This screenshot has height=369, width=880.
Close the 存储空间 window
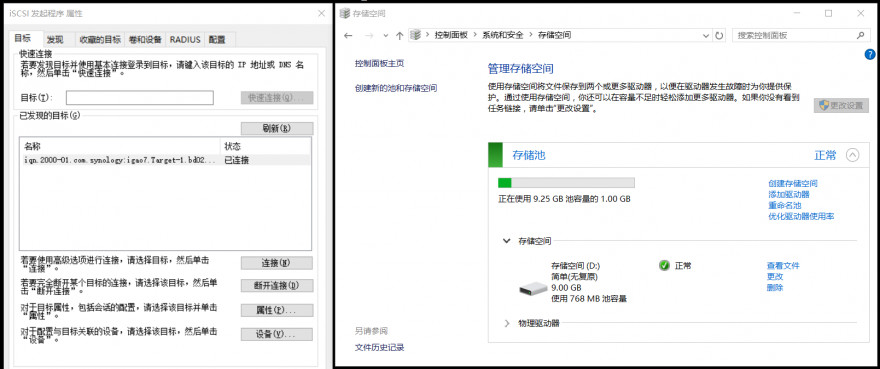861,13
